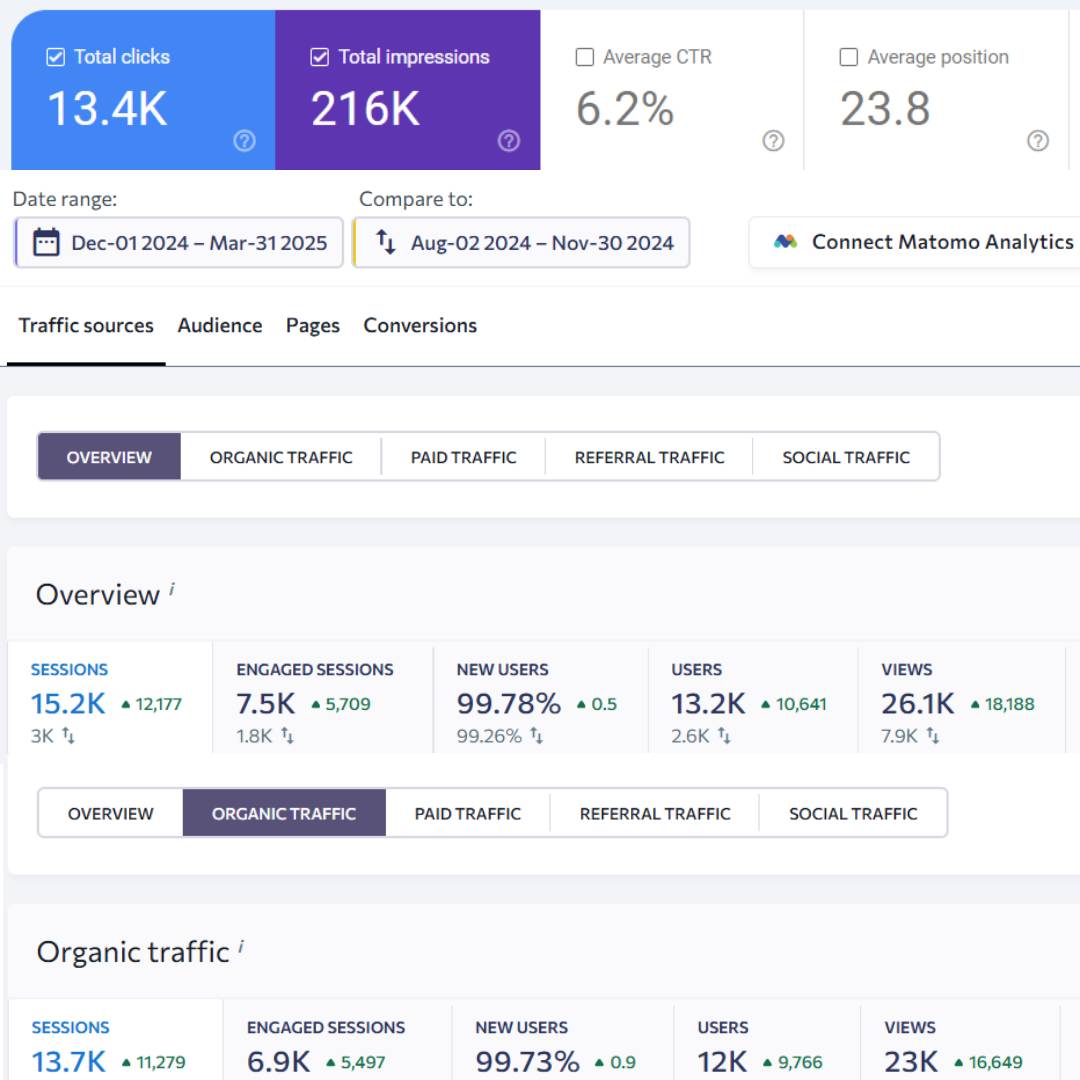Click compare arrows beside 1.8K engaged sessions
1080x1080 pixels.
287,736
